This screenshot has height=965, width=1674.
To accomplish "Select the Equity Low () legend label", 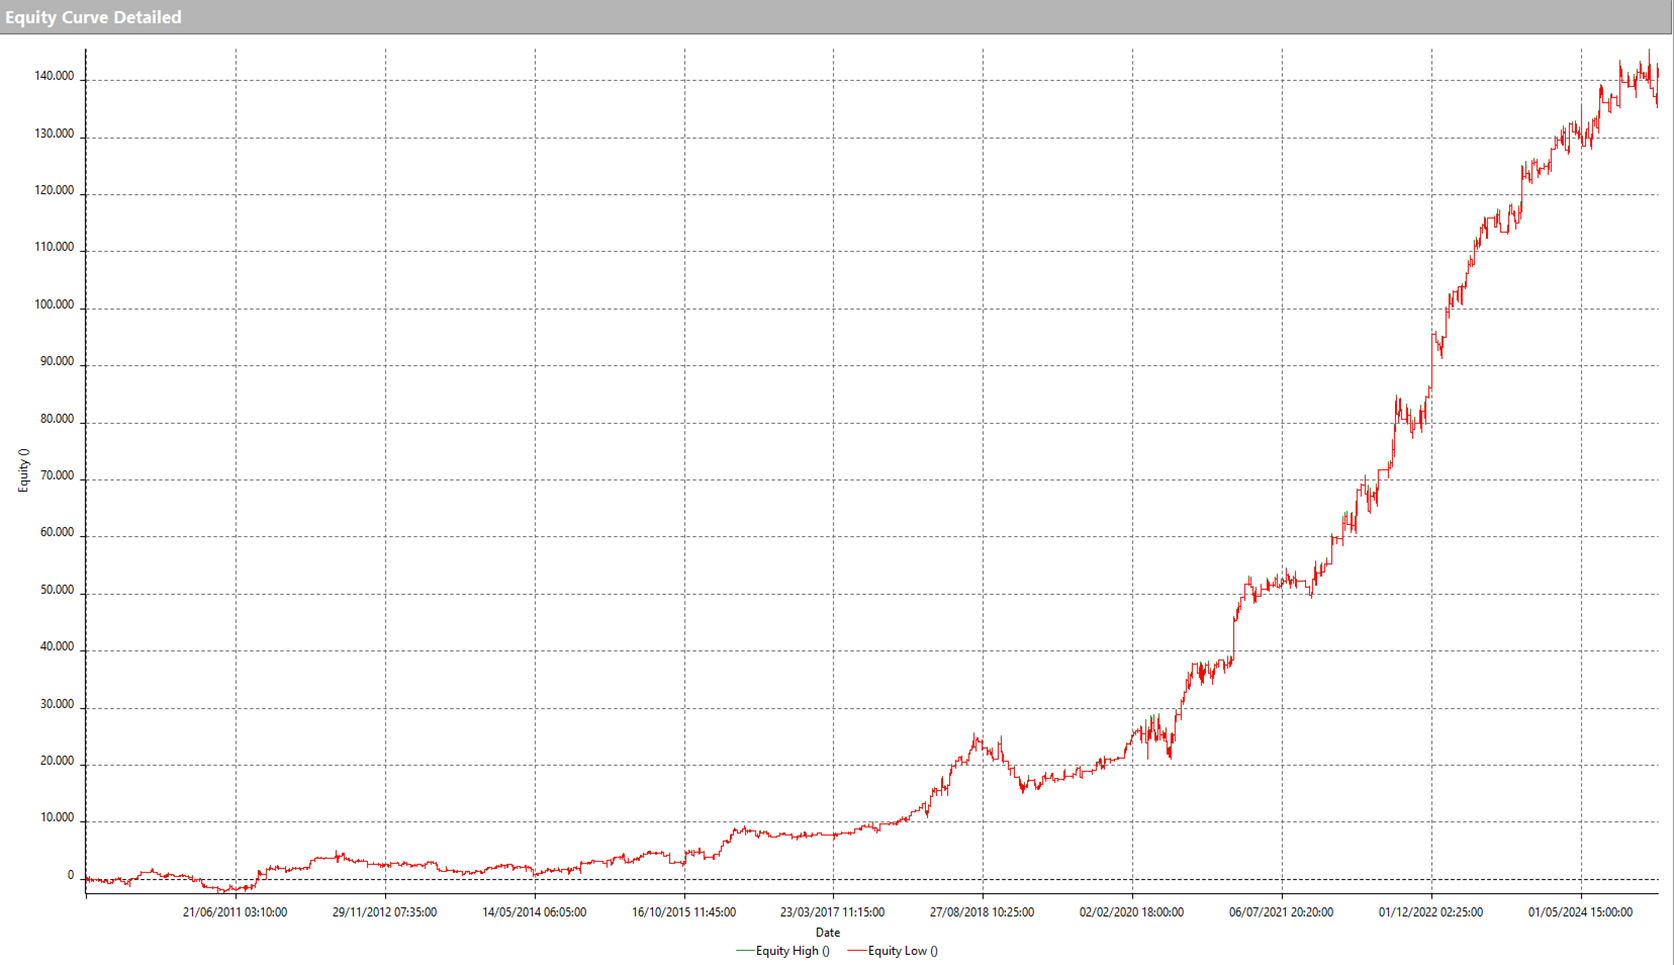I will [x=903, y=951].
